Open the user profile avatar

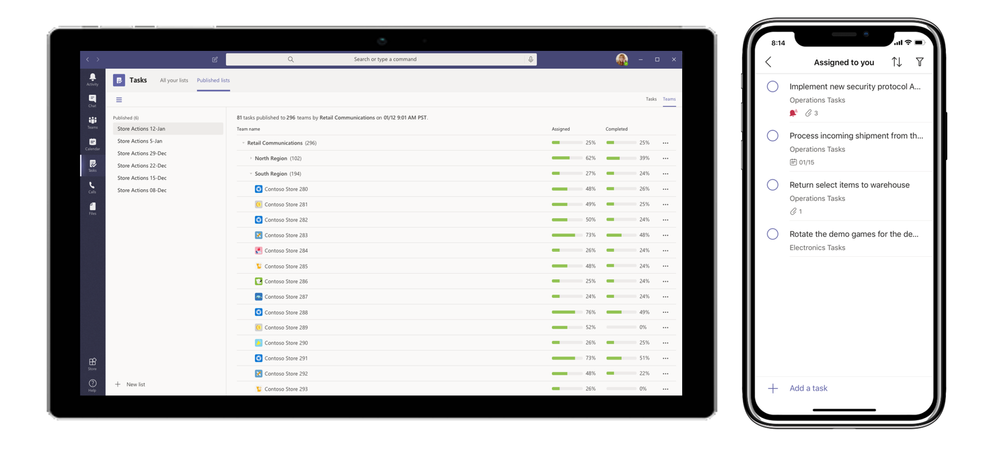tap(621, 59)
